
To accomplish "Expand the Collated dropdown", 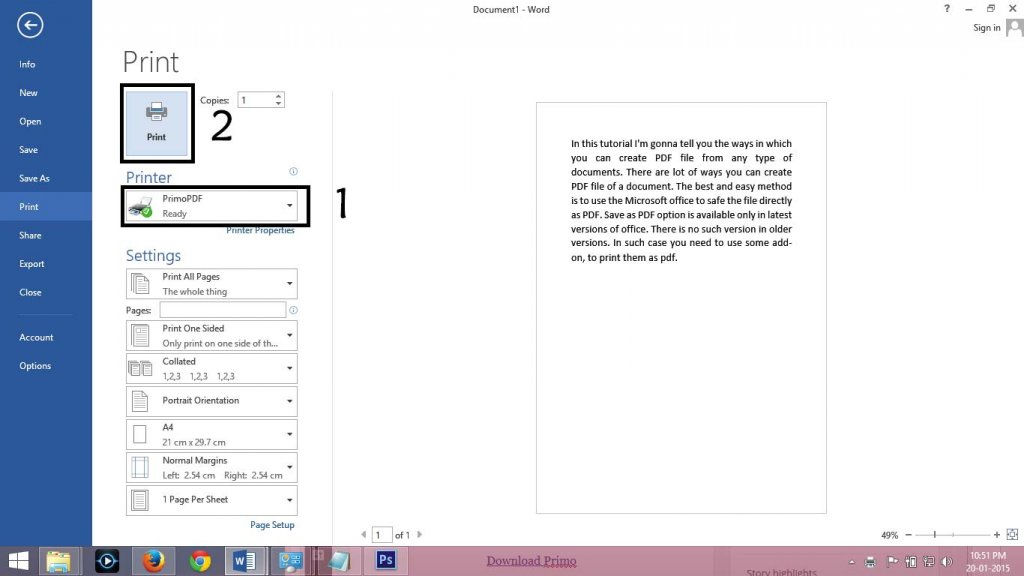I will click(x=212, y=368).
